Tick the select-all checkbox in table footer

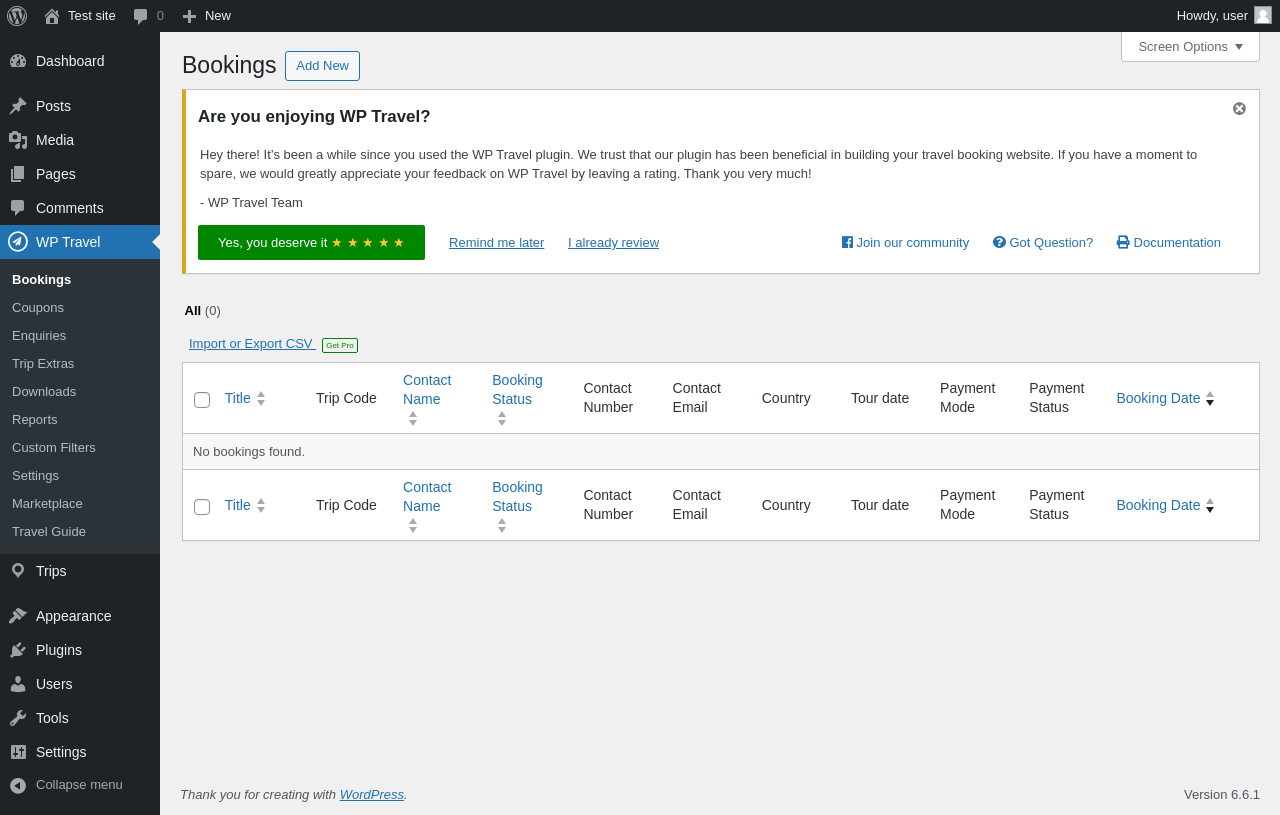pyautogui.click(x=202, y=507)
